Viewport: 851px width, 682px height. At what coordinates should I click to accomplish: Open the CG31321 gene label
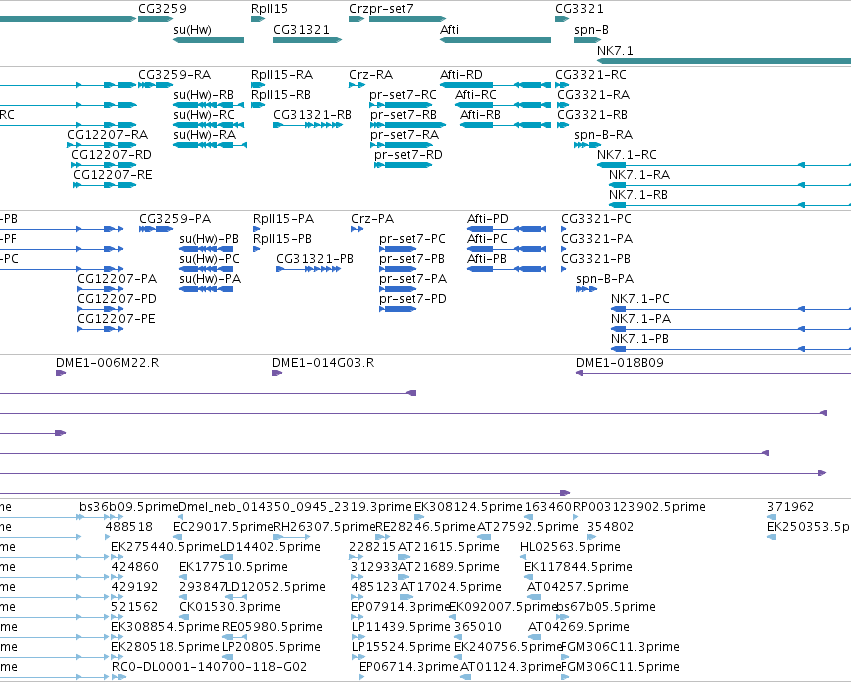point(301,30)
